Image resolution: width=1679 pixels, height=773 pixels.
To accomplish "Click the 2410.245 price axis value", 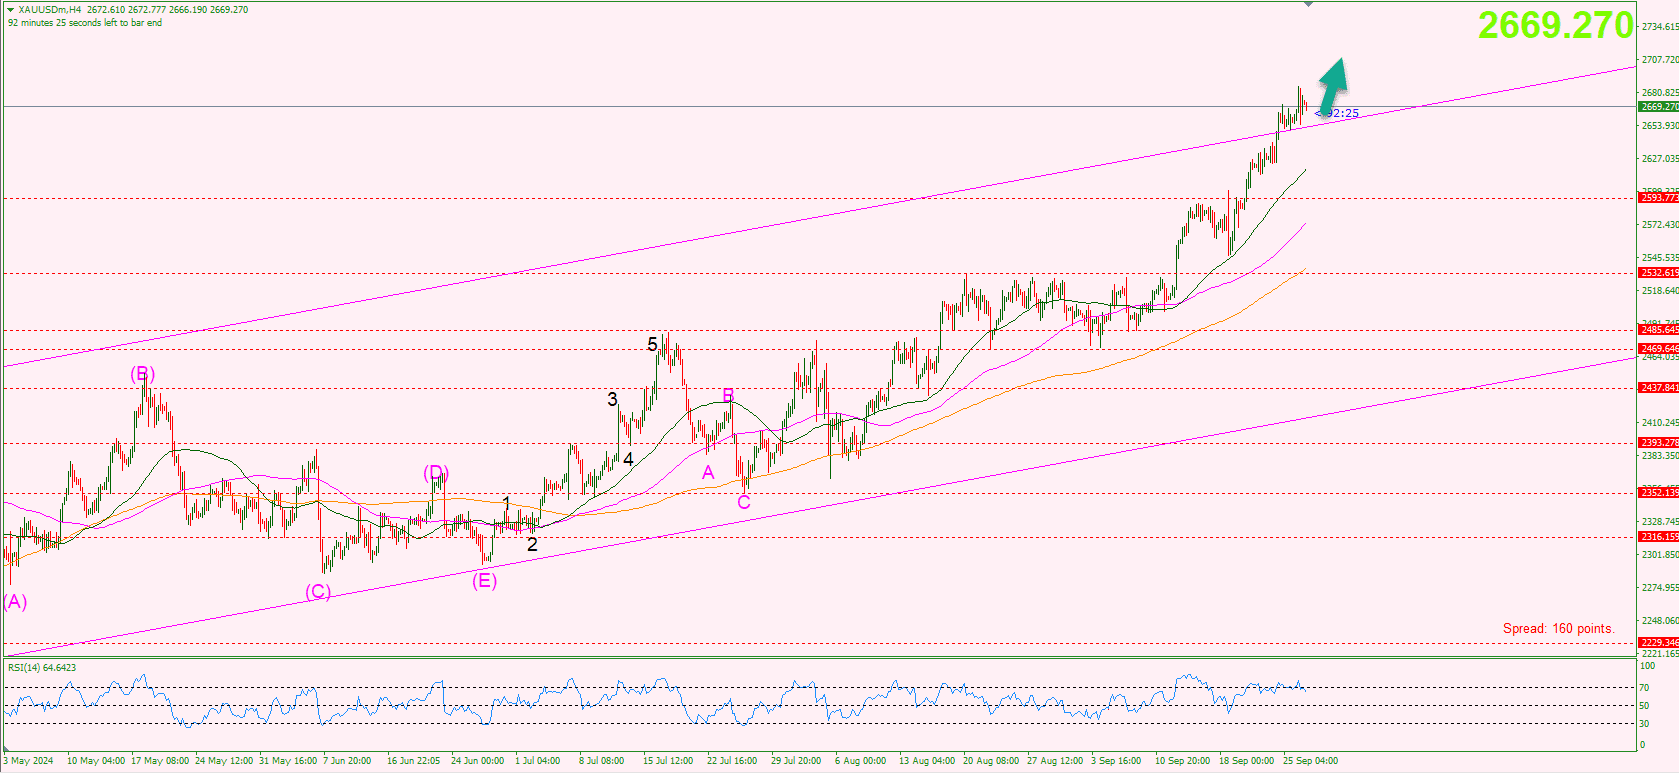I will coord(1660,423).
